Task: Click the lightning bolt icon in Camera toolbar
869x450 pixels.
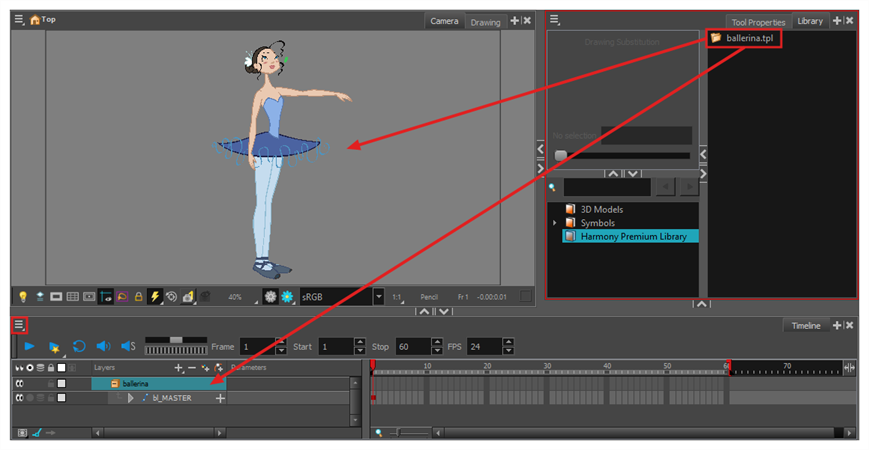Action: coord(154,297)
